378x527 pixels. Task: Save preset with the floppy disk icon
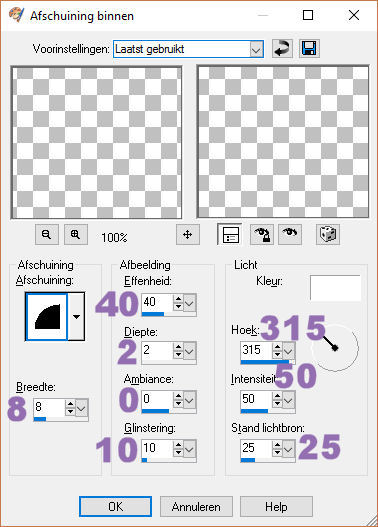coord(309,49)
